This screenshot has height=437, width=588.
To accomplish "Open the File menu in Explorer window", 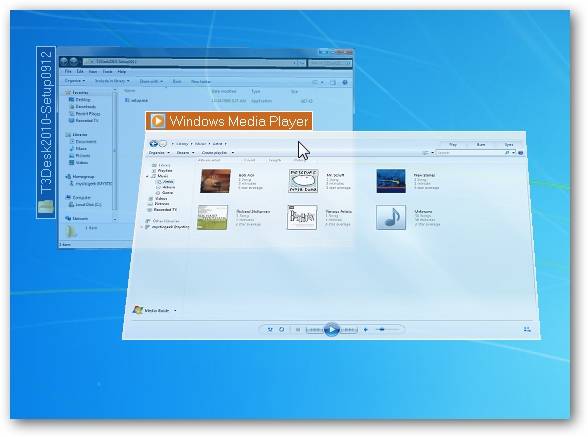I will pos(68,71).
